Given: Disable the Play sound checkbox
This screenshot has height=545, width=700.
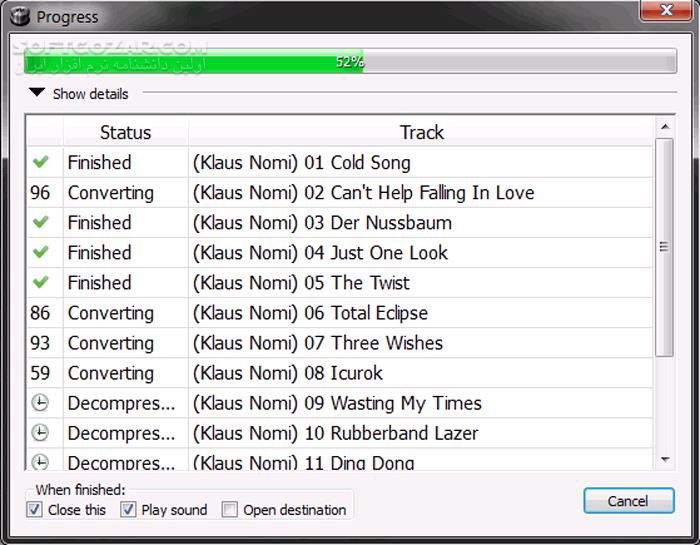Looking at the screenshot, I should [x=128, y=510].
